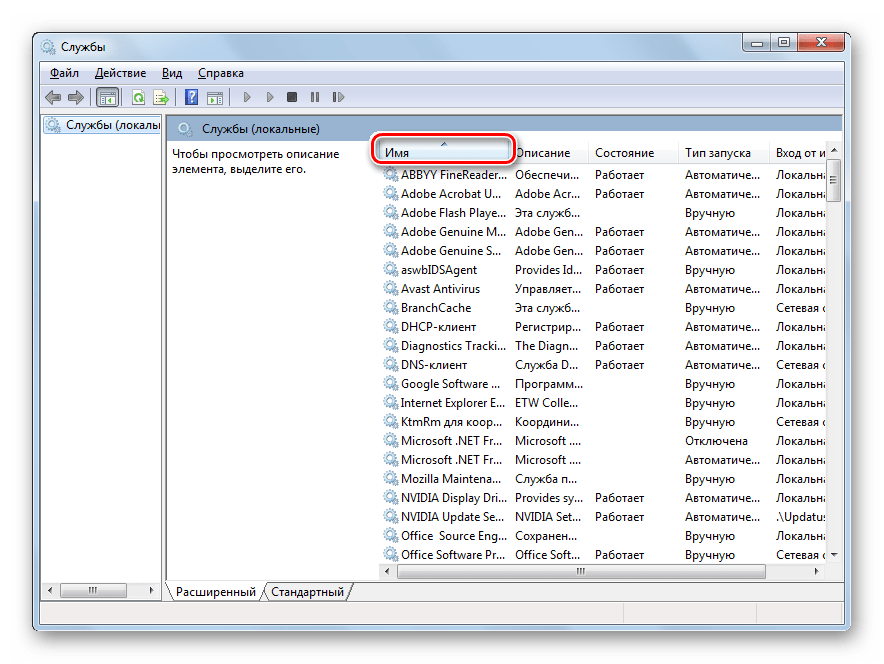Switch to the Стандартный tab
Viewport: 884px width, 664px height.
307,592
